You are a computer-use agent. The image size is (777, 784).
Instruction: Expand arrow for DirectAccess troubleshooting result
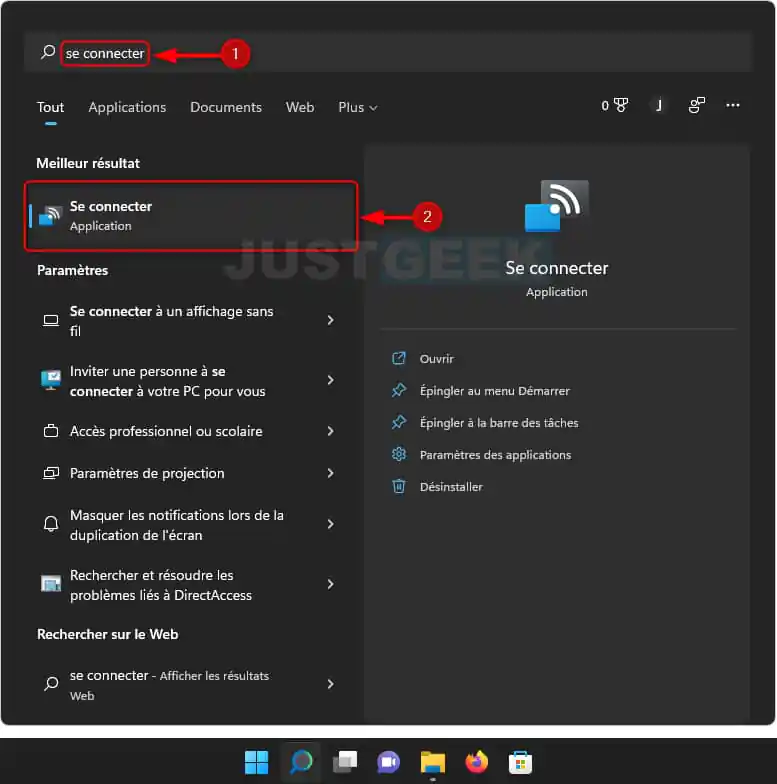330,584
